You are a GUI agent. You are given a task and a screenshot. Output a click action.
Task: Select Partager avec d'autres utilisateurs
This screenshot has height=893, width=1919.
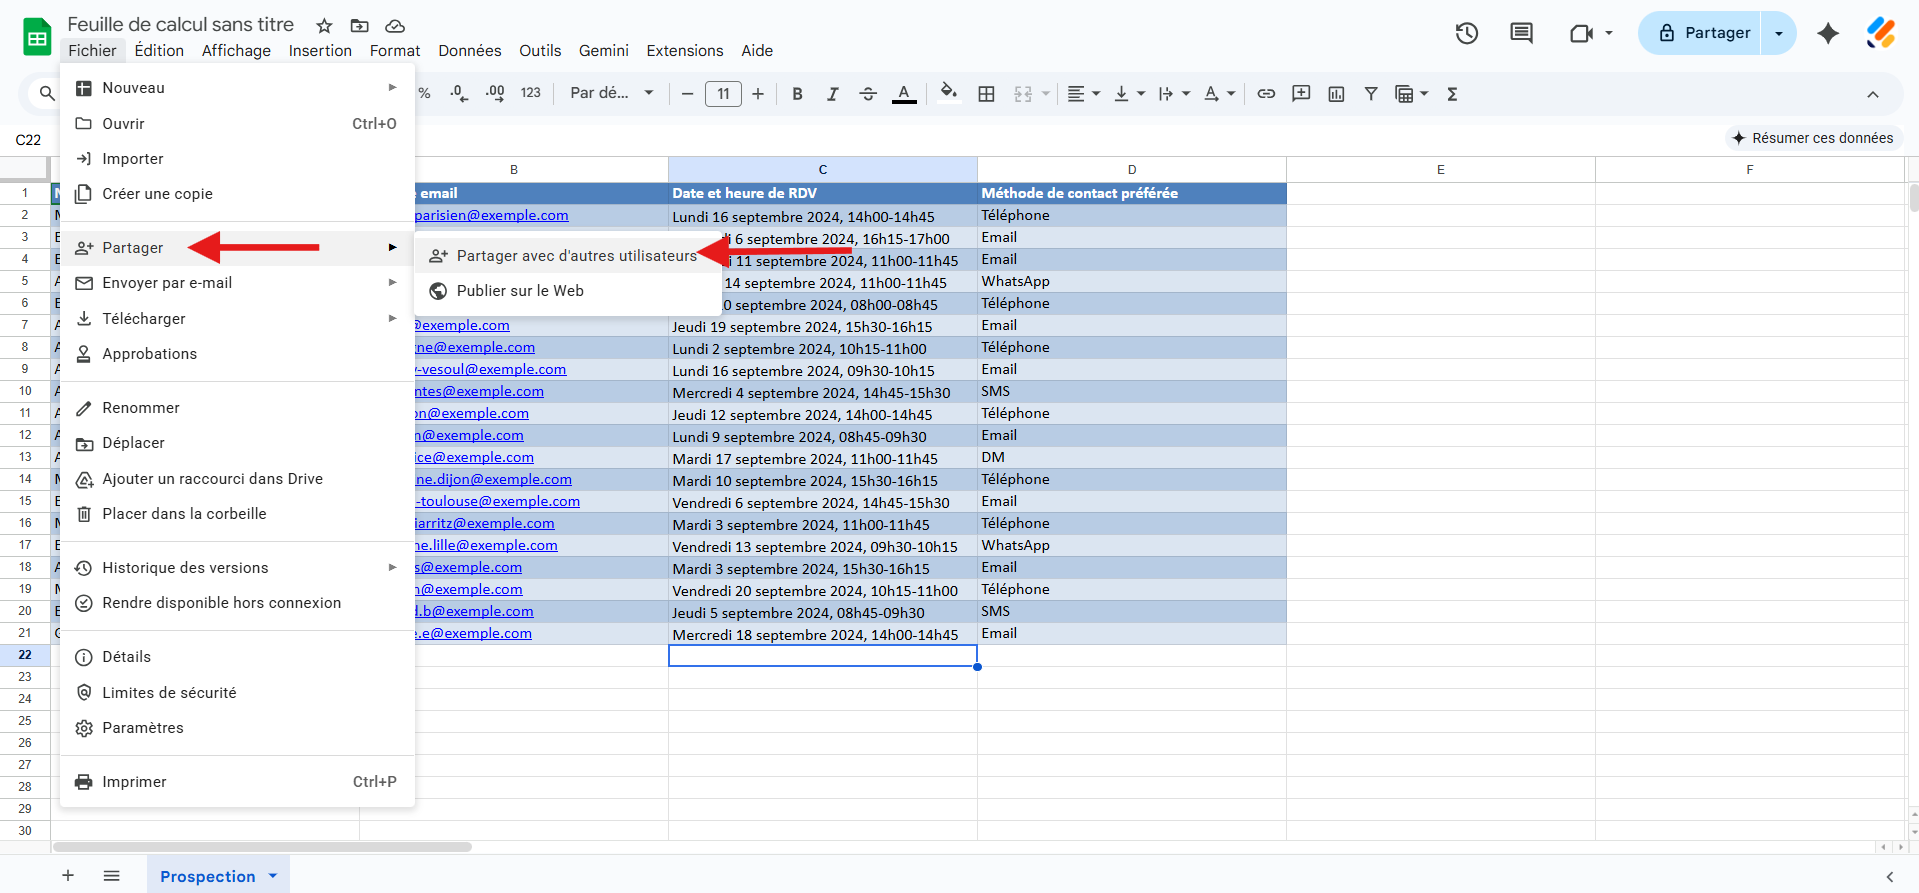click(568, 256)
